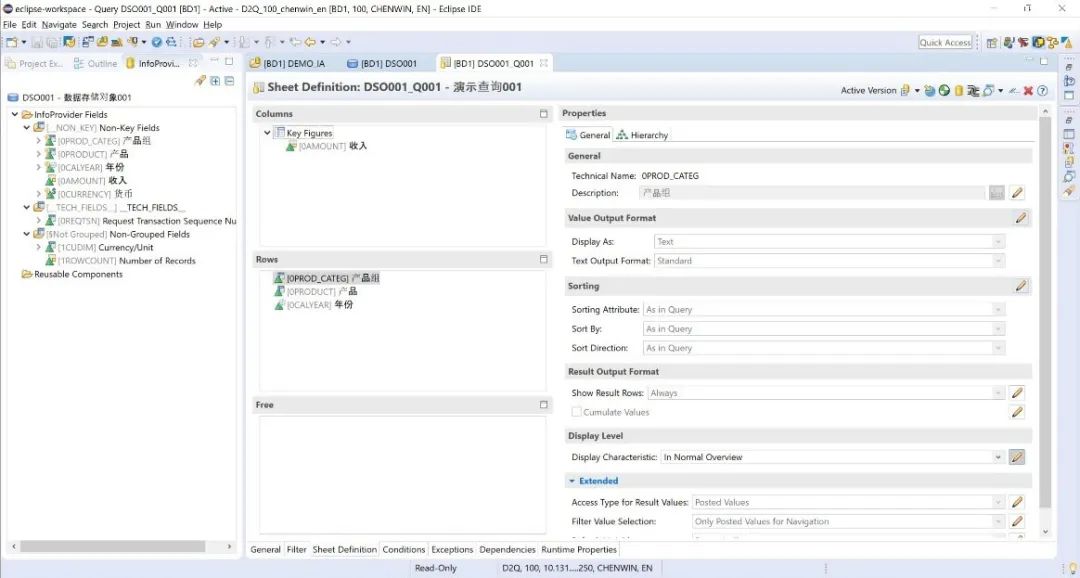Image resolution: width=1080 pixels, height=578 pixels.
Task: Open the Show Result Rows dropdown
Action: tap(998, 393)
